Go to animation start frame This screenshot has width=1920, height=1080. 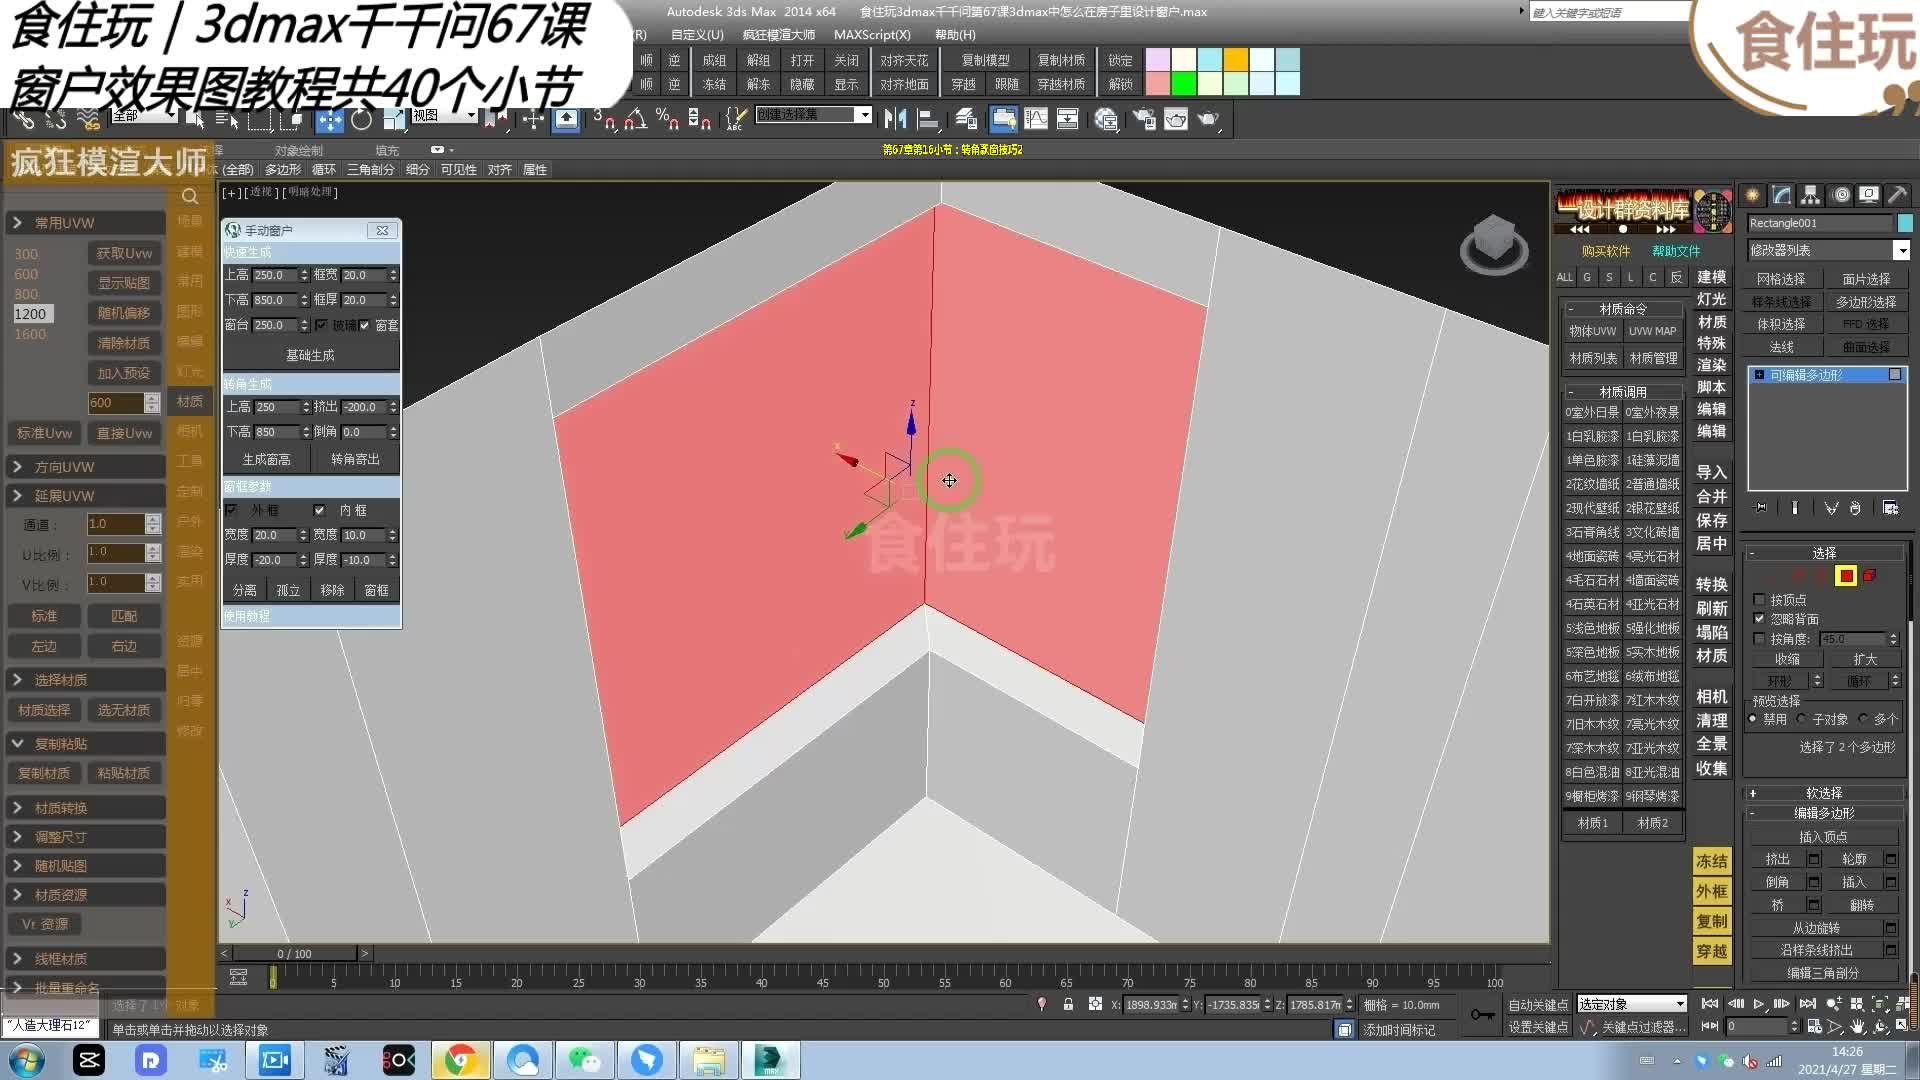pyautogui.click(x=1710, y=1003)
